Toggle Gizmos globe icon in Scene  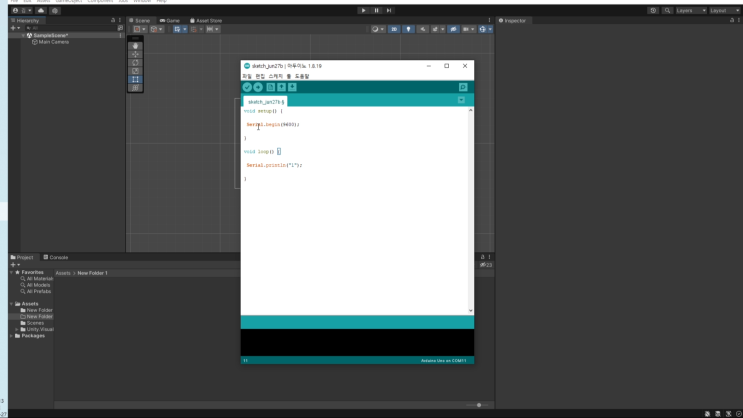click(x=482, y=29)
